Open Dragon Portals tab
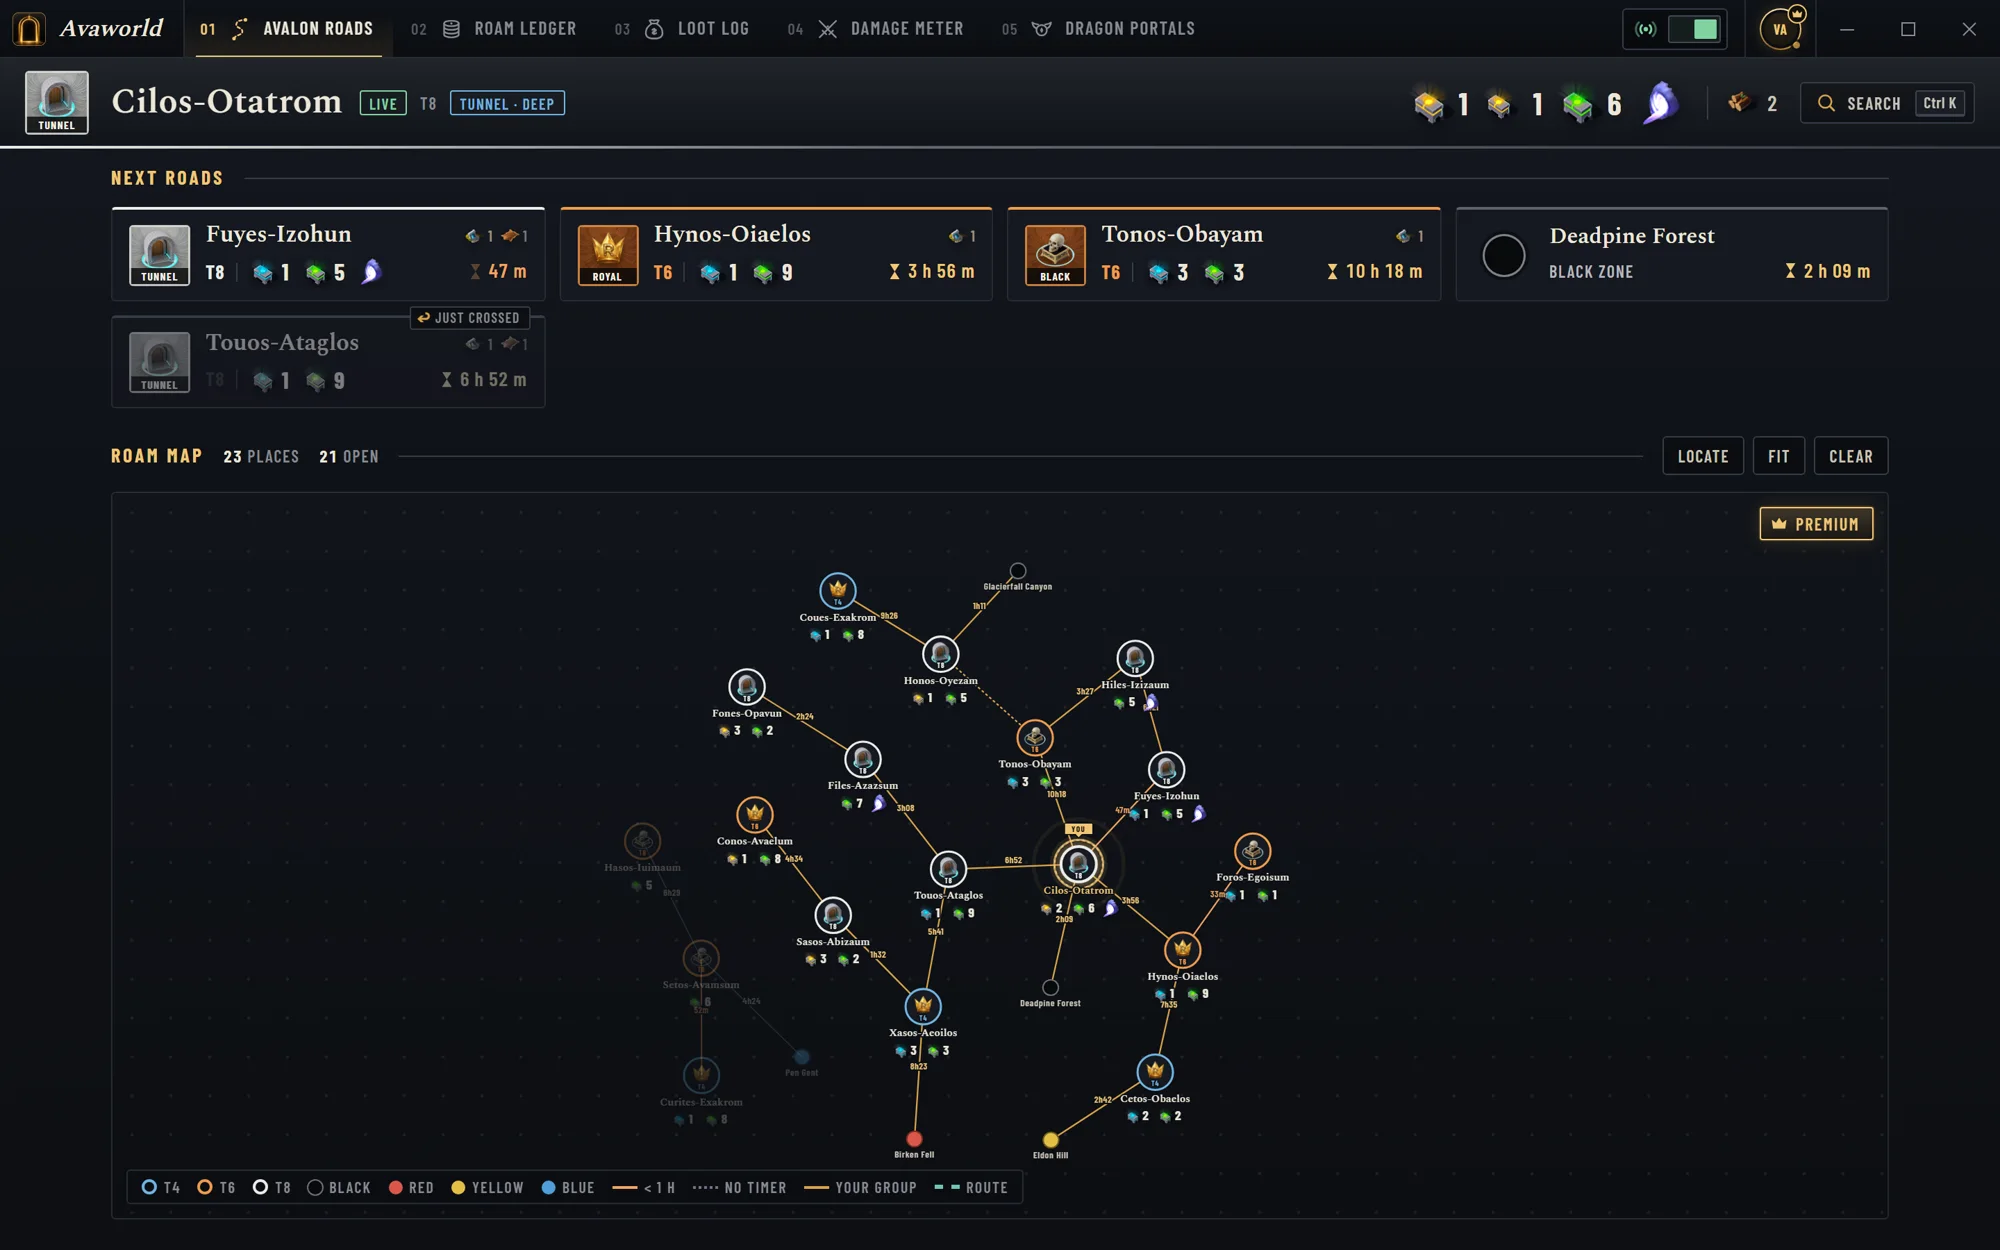2000x1250 pixels. click(1098, 29)
